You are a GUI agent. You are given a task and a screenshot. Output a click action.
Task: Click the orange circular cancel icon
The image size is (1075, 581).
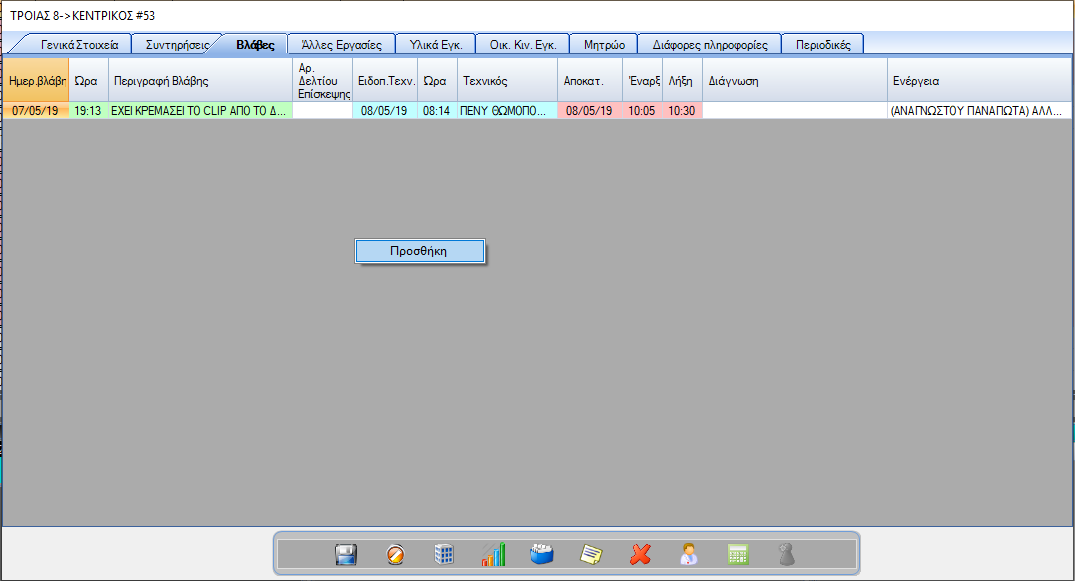[396, 555]
